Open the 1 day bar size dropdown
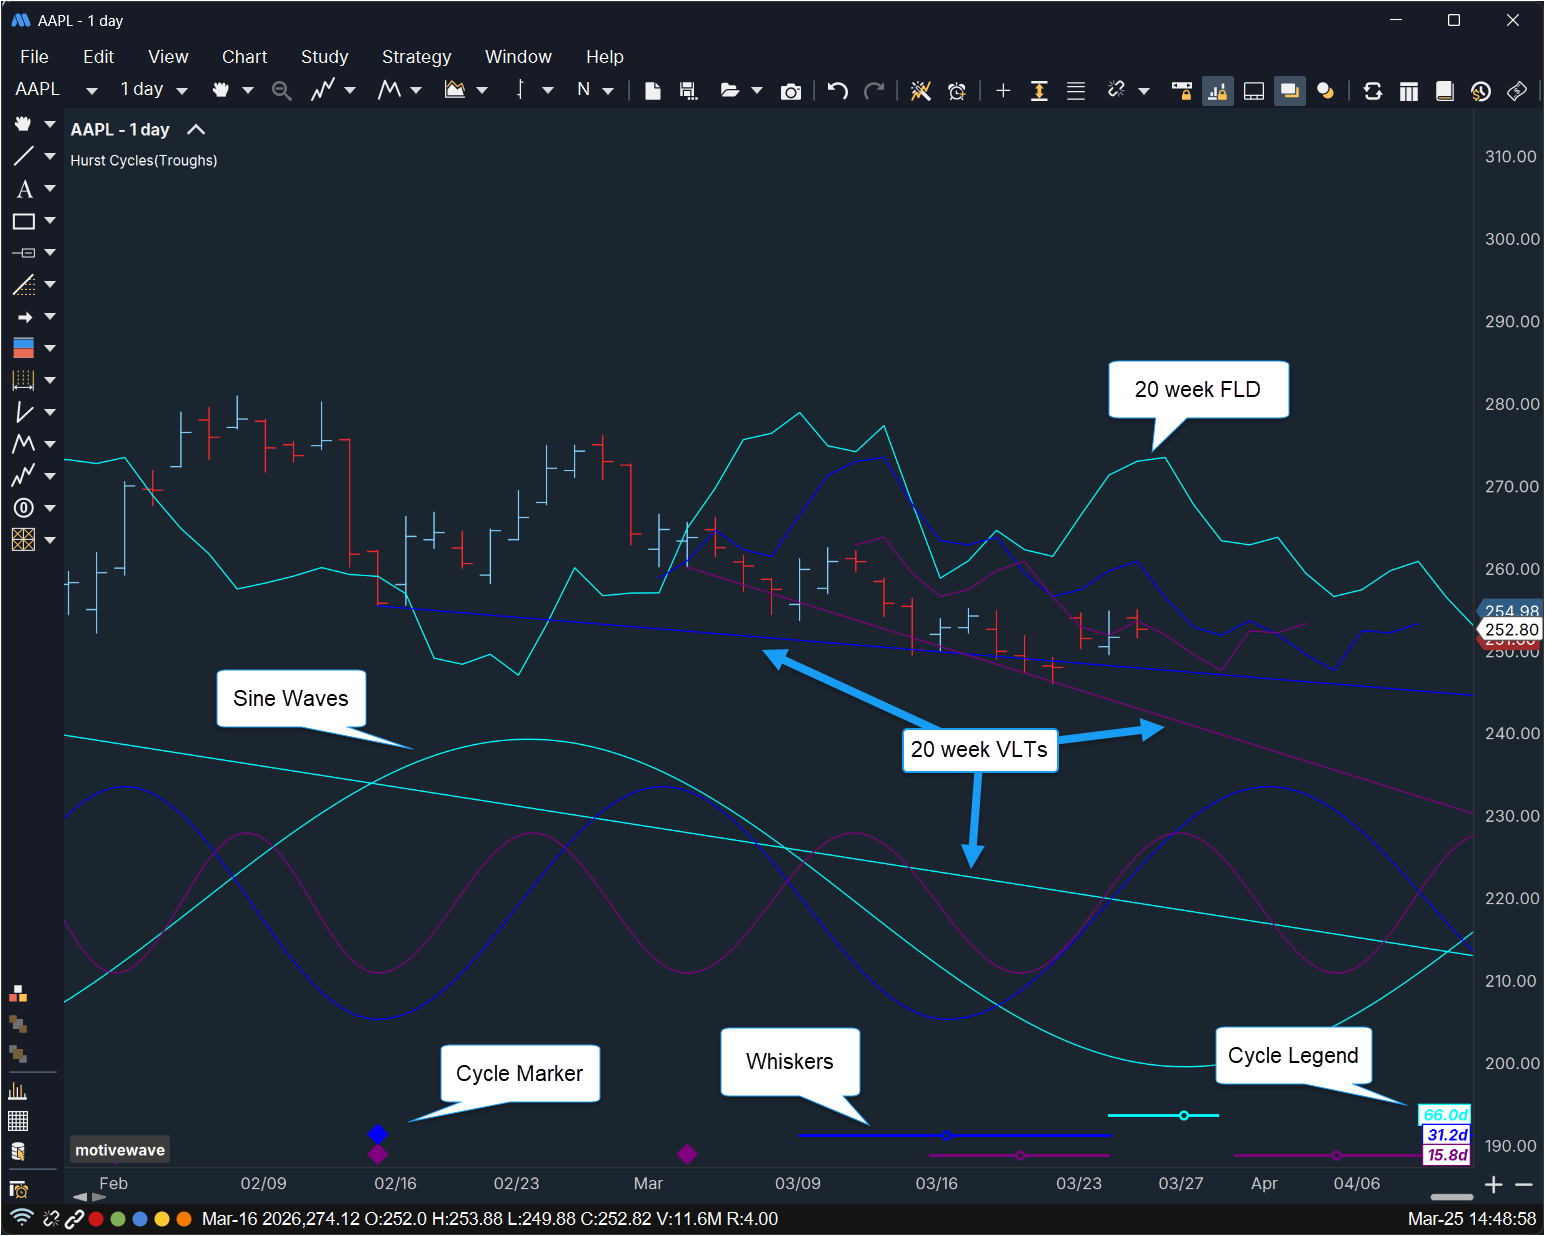The image size is (1545, 1236). 182,91
